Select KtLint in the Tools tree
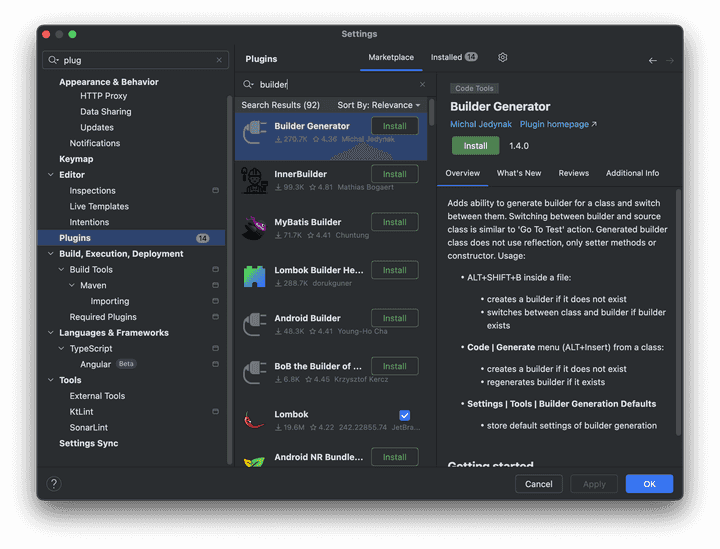Screen dimensions: 720x549 (82, 412)
